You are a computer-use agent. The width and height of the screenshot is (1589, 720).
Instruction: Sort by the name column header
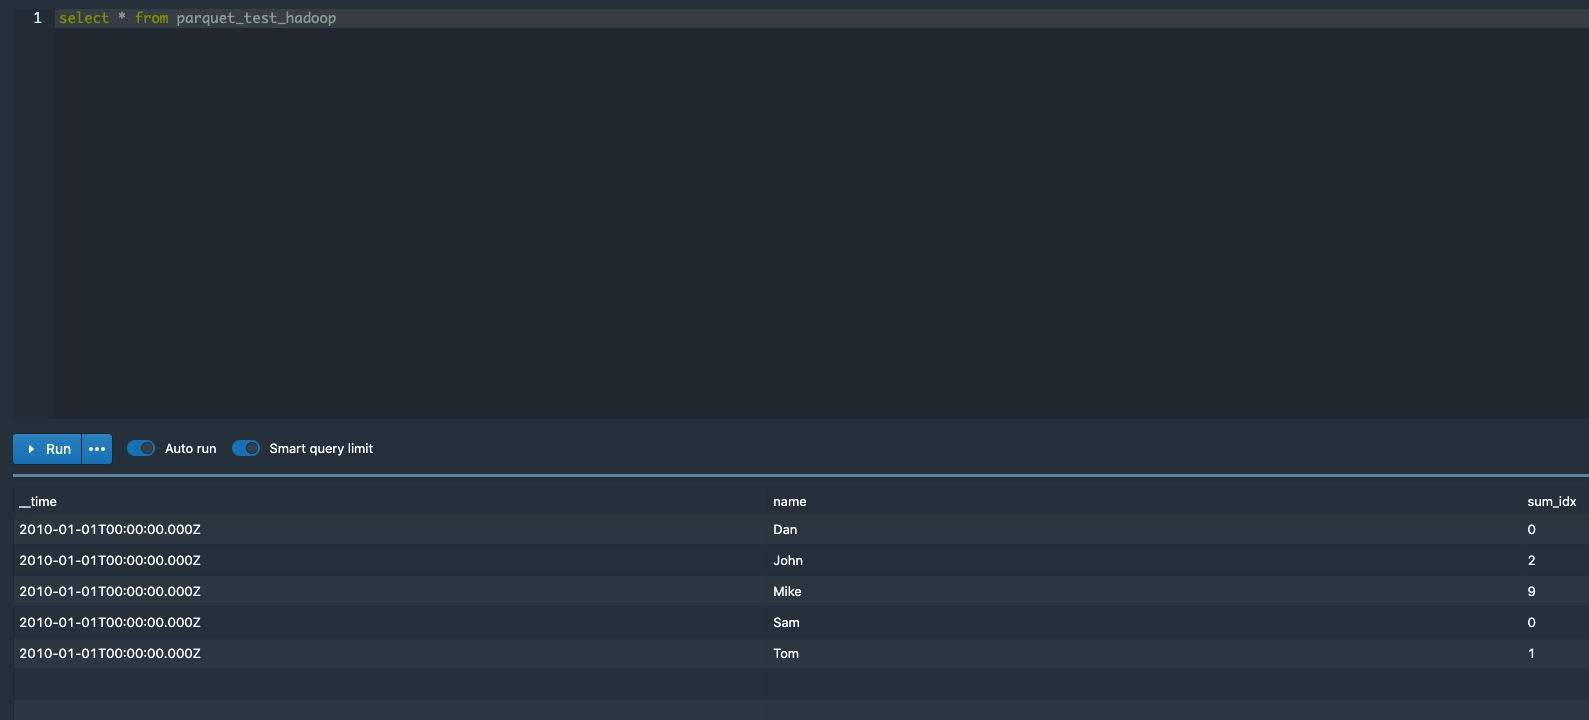click(789, 501)
